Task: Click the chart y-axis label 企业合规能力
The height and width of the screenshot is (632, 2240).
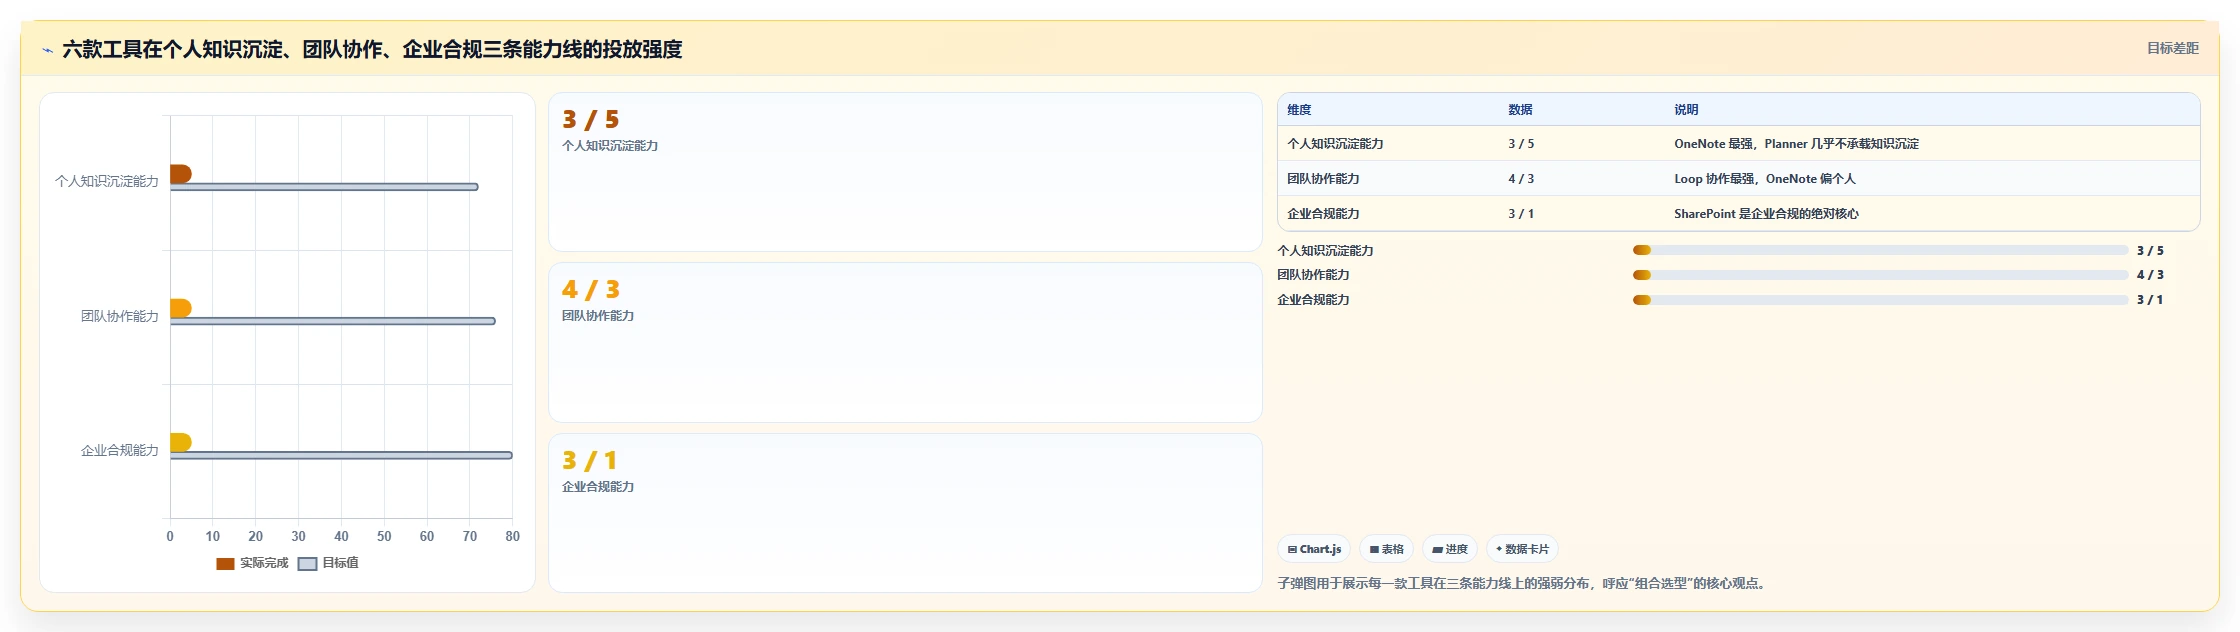Action: tap(120, 450)
